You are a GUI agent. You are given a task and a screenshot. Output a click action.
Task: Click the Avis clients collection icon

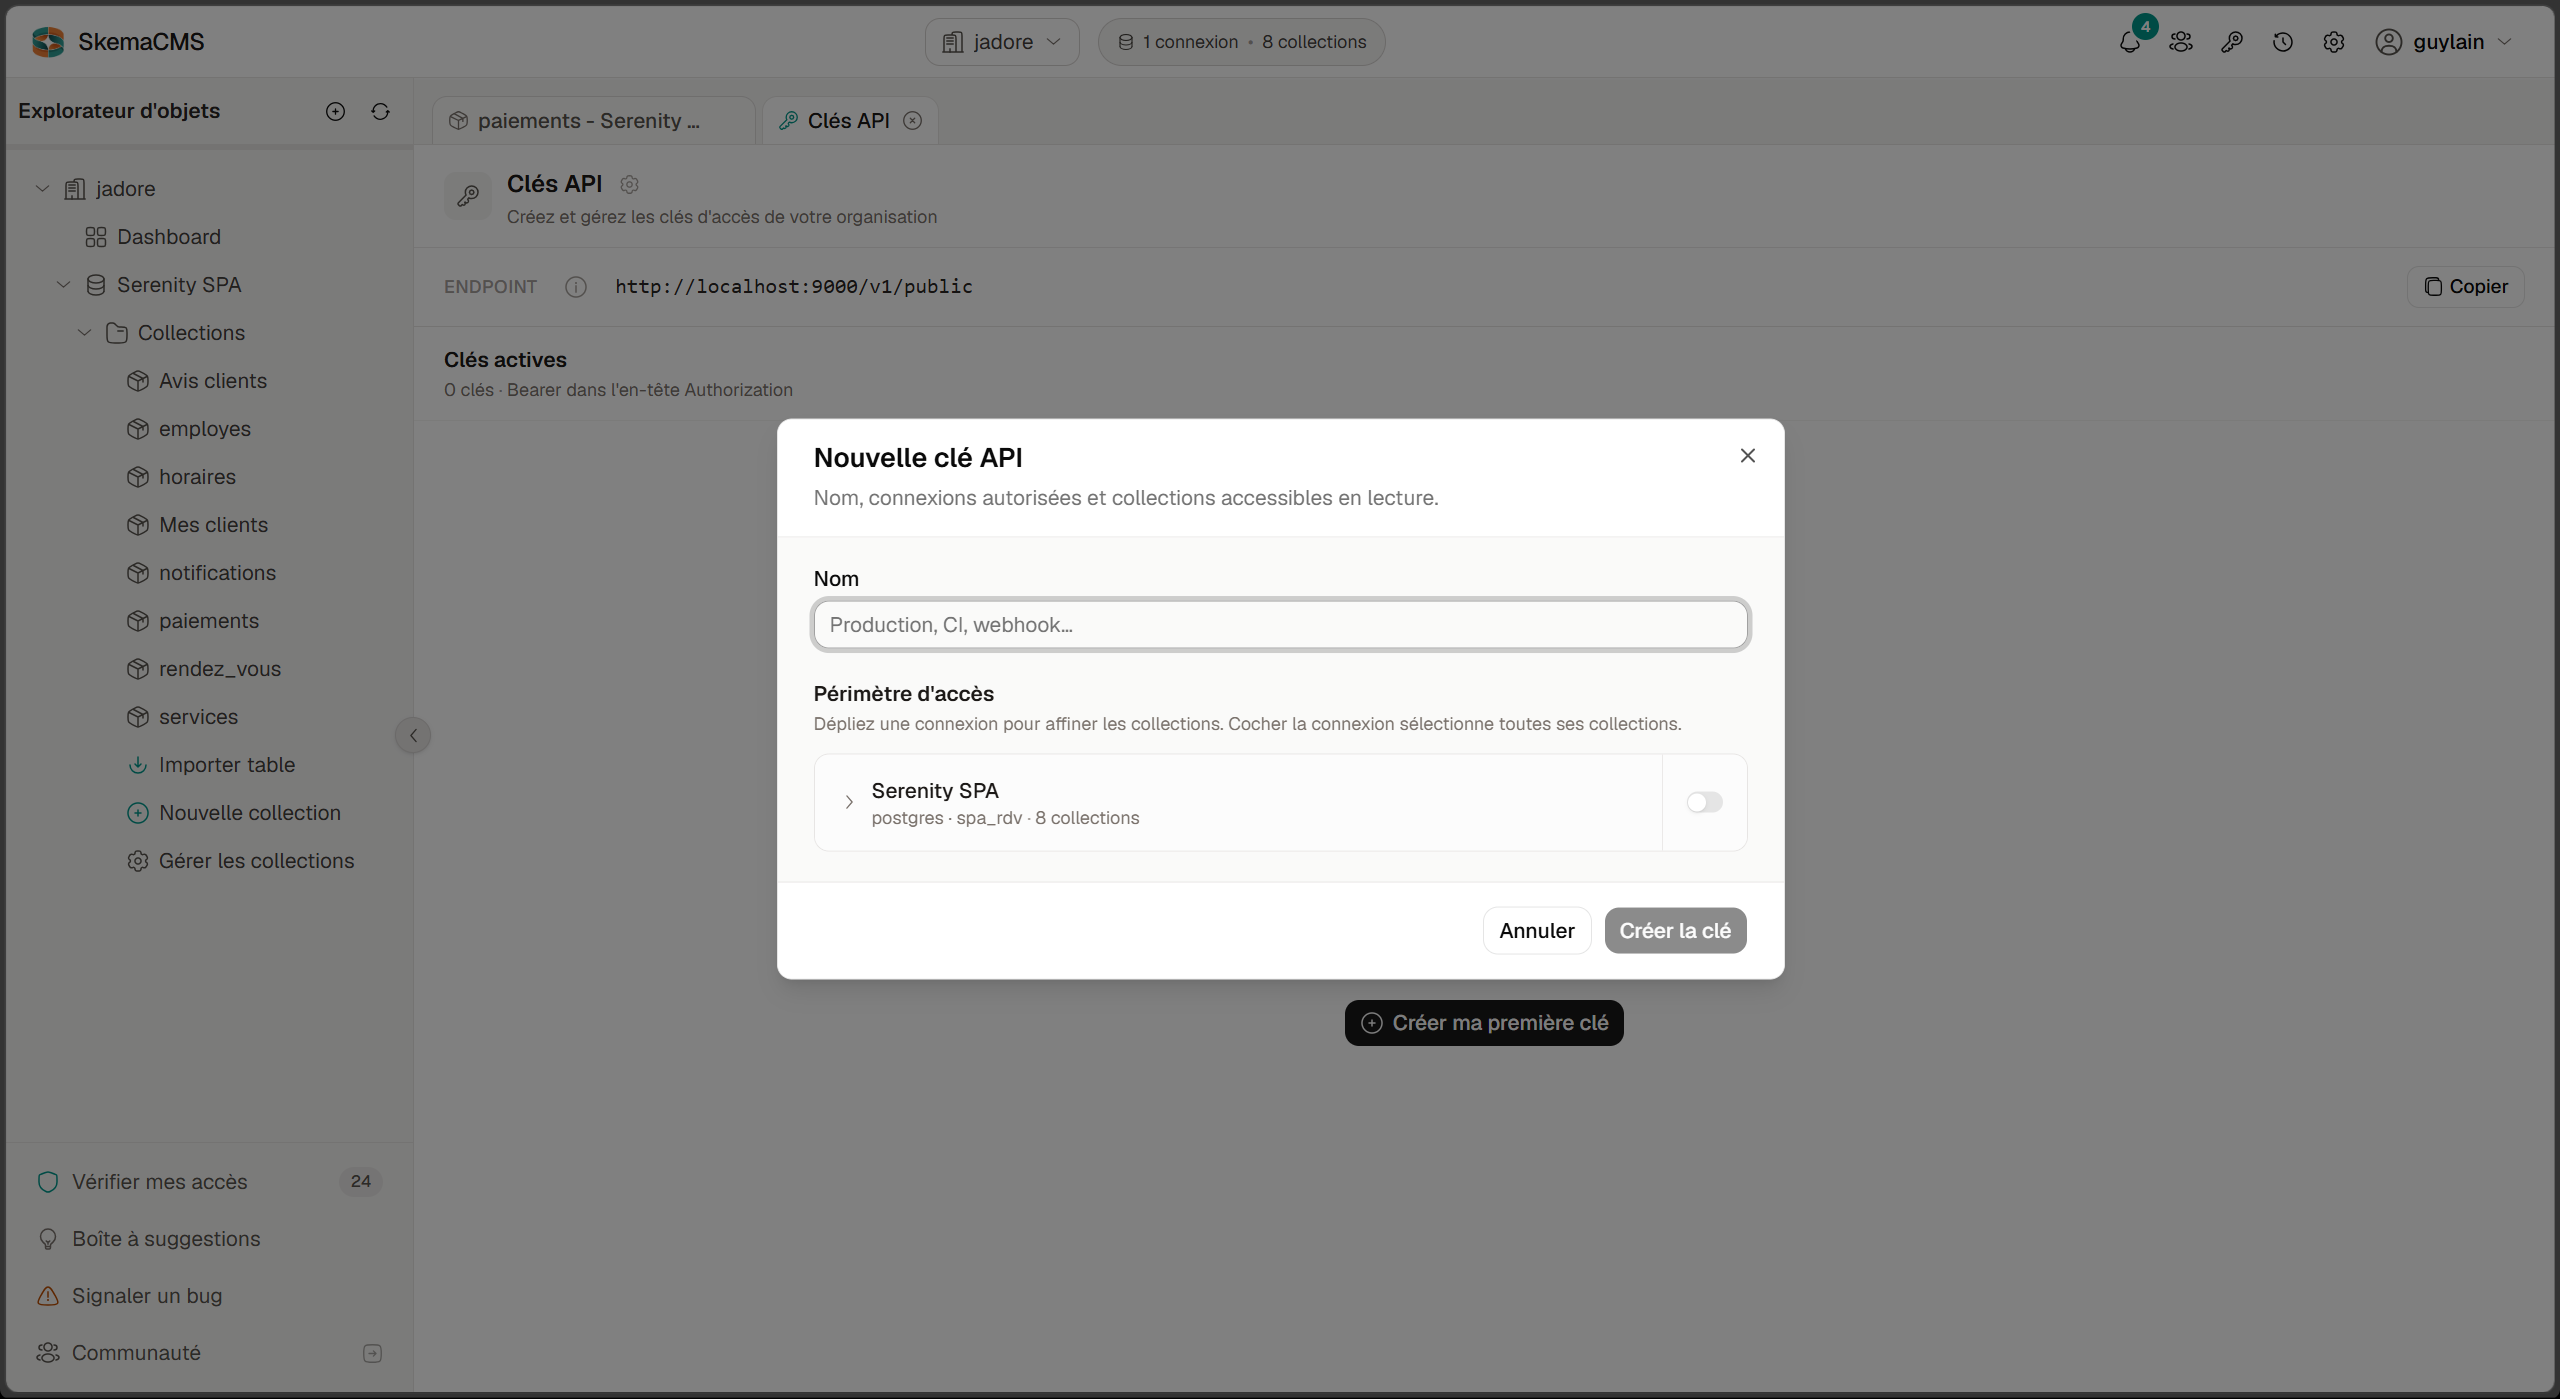click(138, 381)
